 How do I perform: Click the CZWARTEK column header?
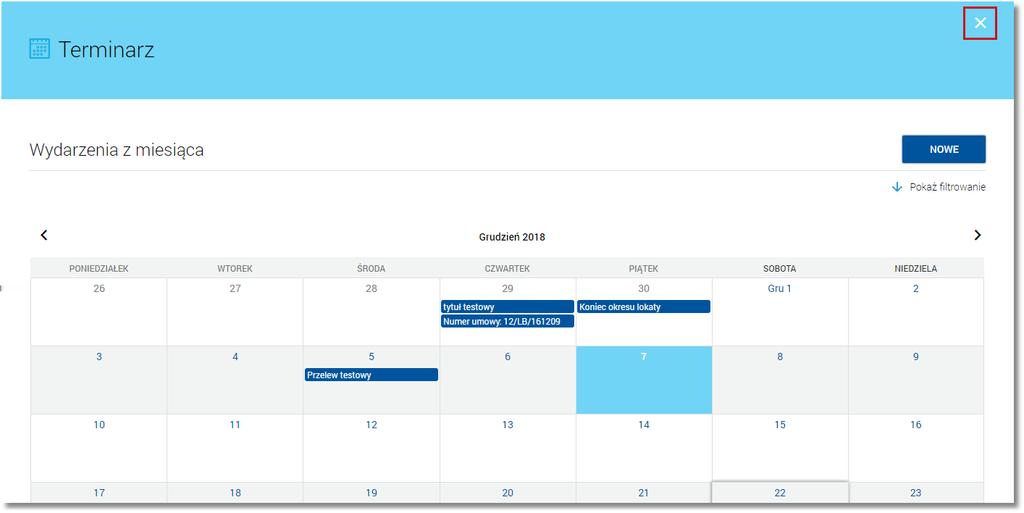click(507, 268)
